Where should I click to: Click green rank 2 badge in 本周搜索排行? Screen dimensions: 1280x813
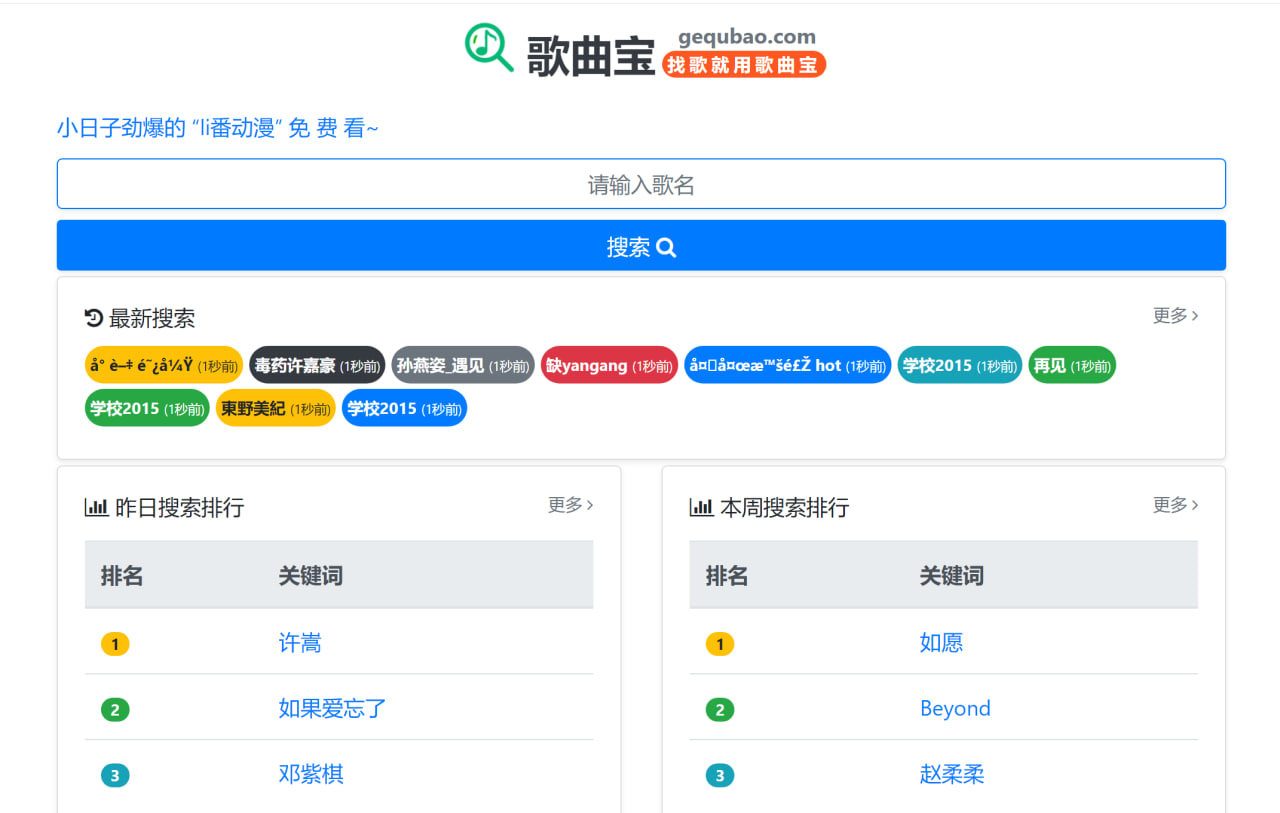(x=719, y=710)
